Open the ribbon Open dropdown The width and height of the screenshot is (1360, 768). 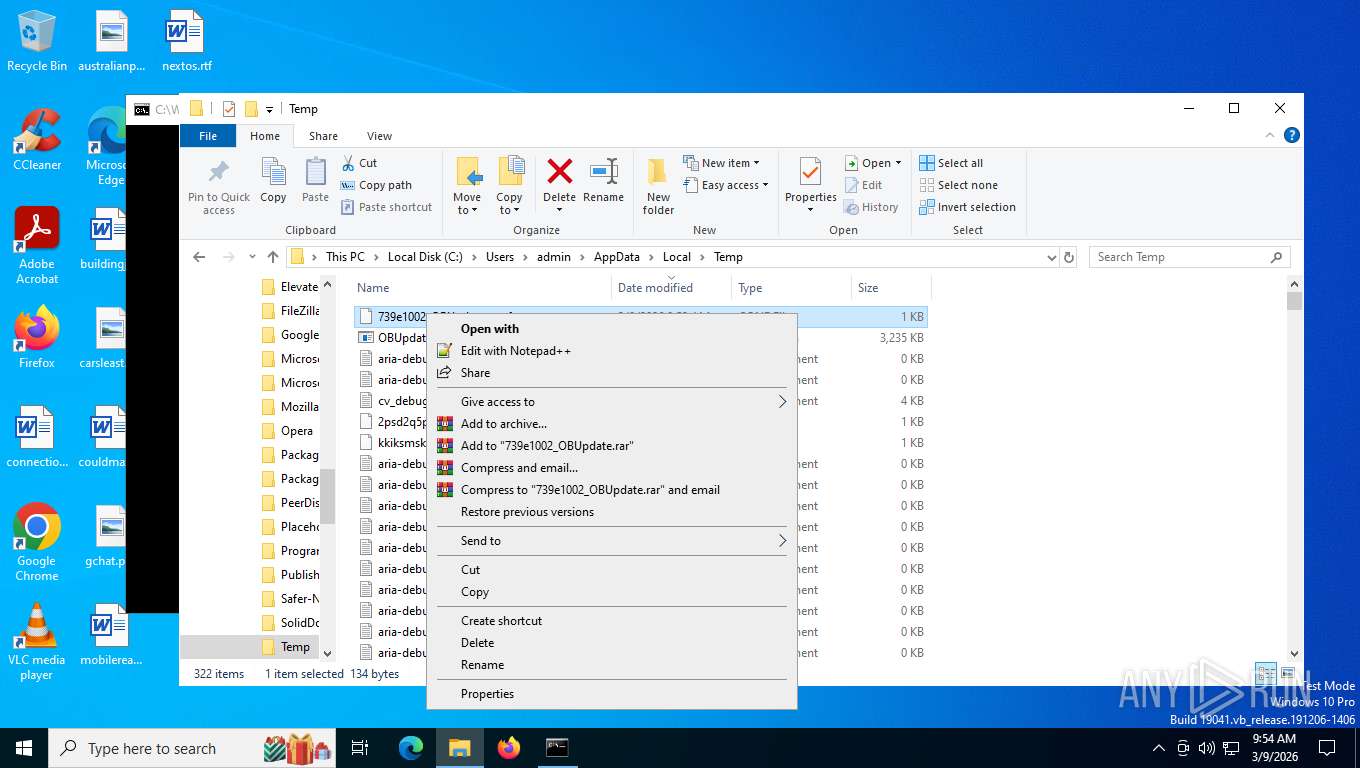pos(873,163)
